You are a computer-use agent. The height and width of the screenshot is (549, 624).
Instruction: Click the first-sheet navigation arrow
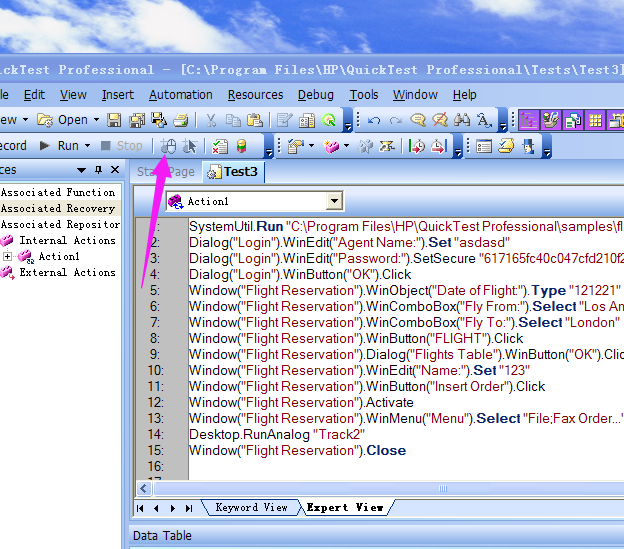click(x=140, y=508)
